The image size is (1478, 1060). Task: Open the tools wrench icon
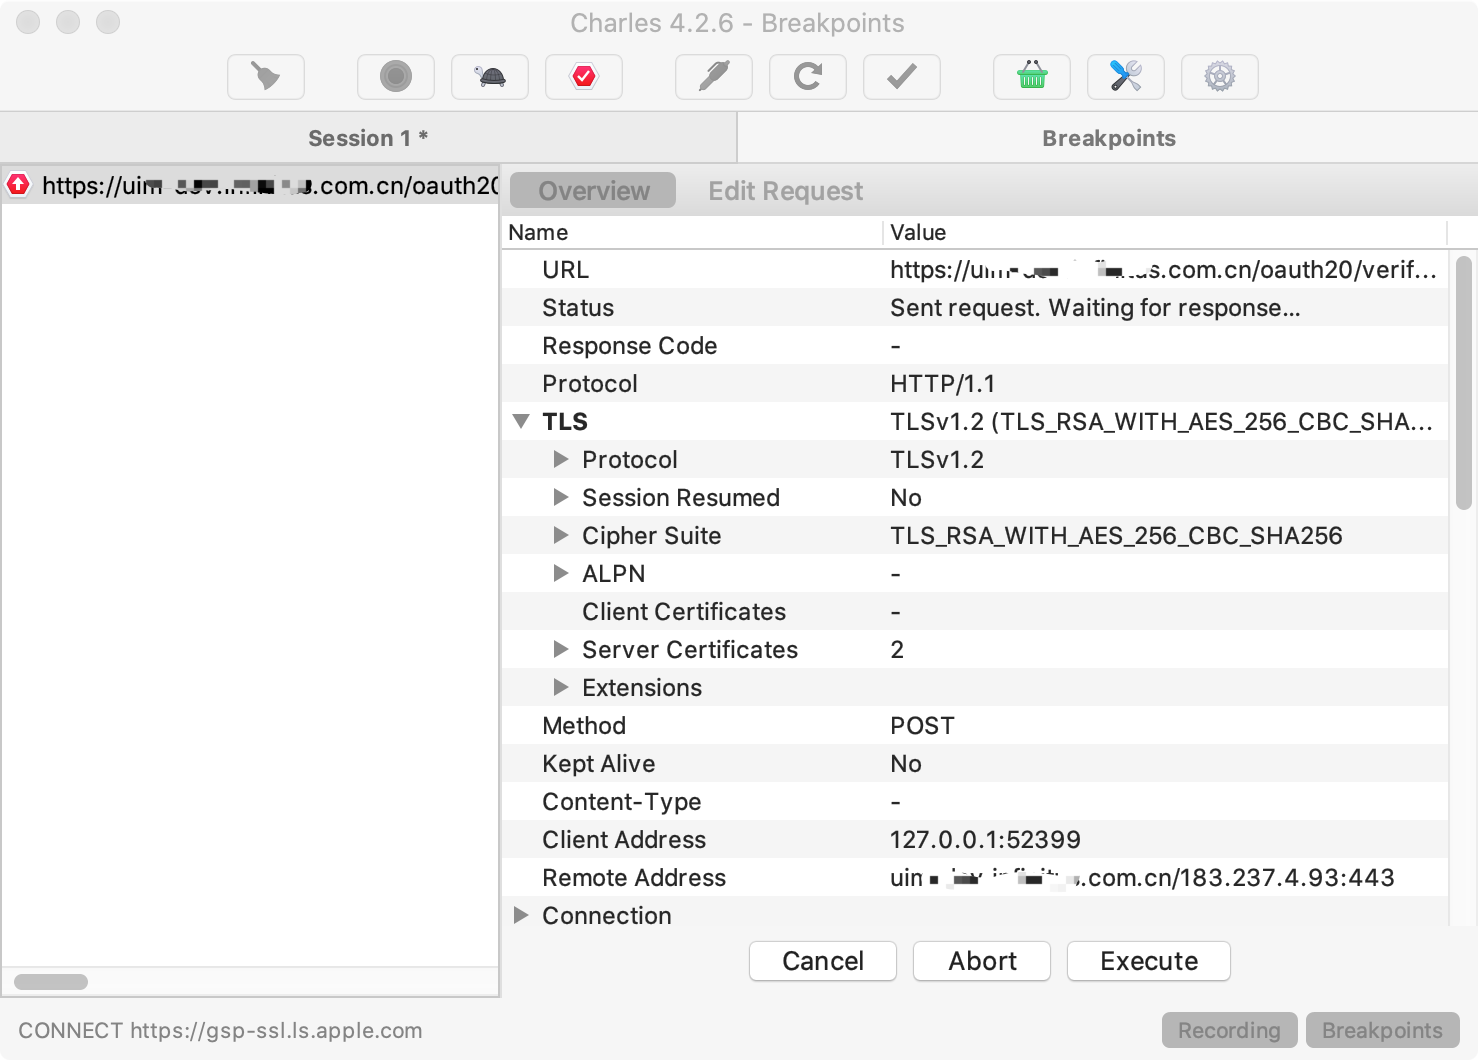1126,77
